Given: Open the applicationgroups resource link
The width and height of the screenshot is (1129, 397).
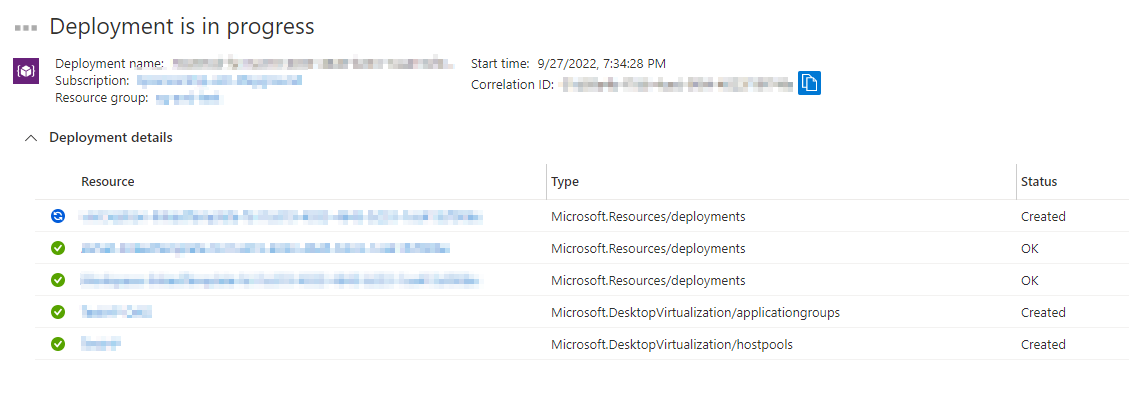Looking at the screenshot, I should (116, 312).
